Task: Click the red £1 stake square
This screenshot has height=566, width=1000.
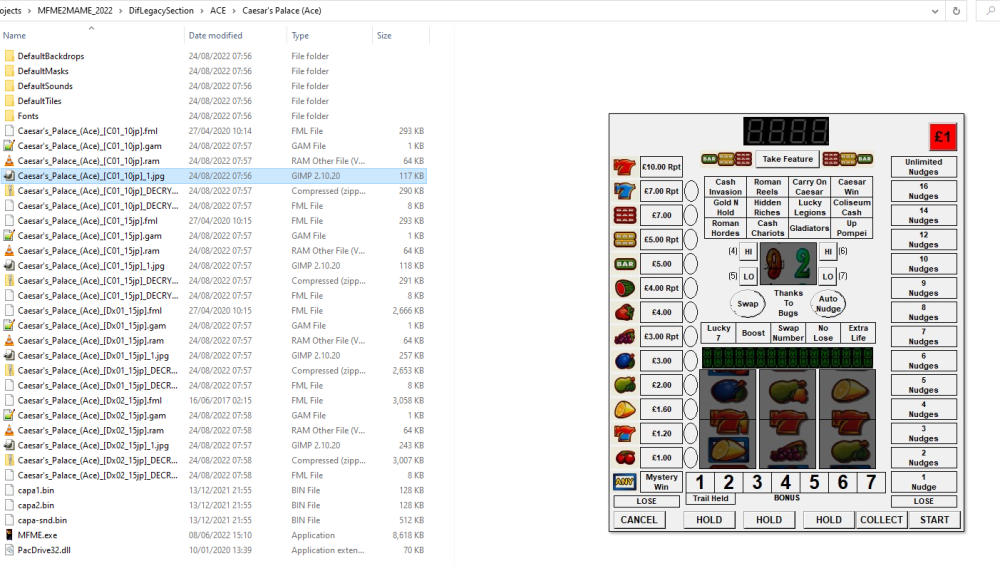Action: (943, 137)
